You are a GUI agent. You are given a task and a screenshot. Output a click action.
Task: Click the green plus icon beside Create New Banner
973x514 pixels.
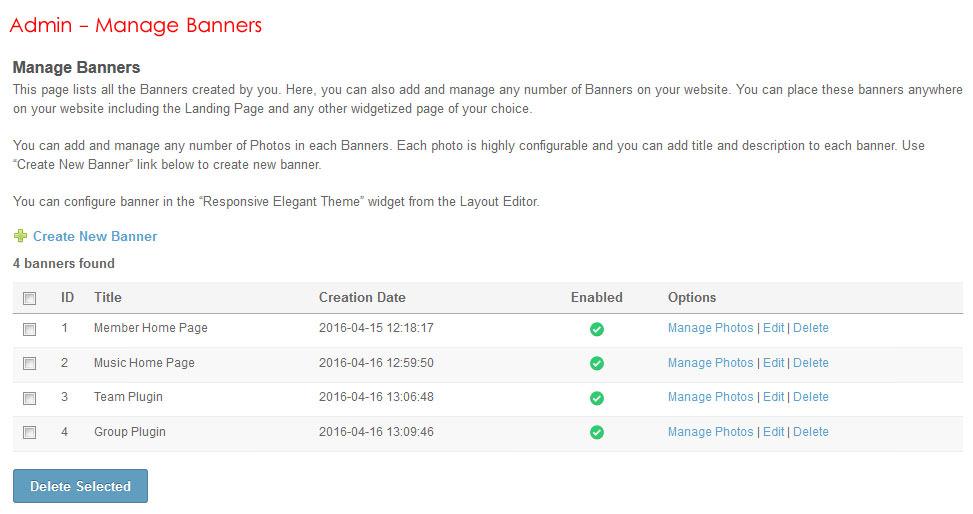tap(20, 237)
